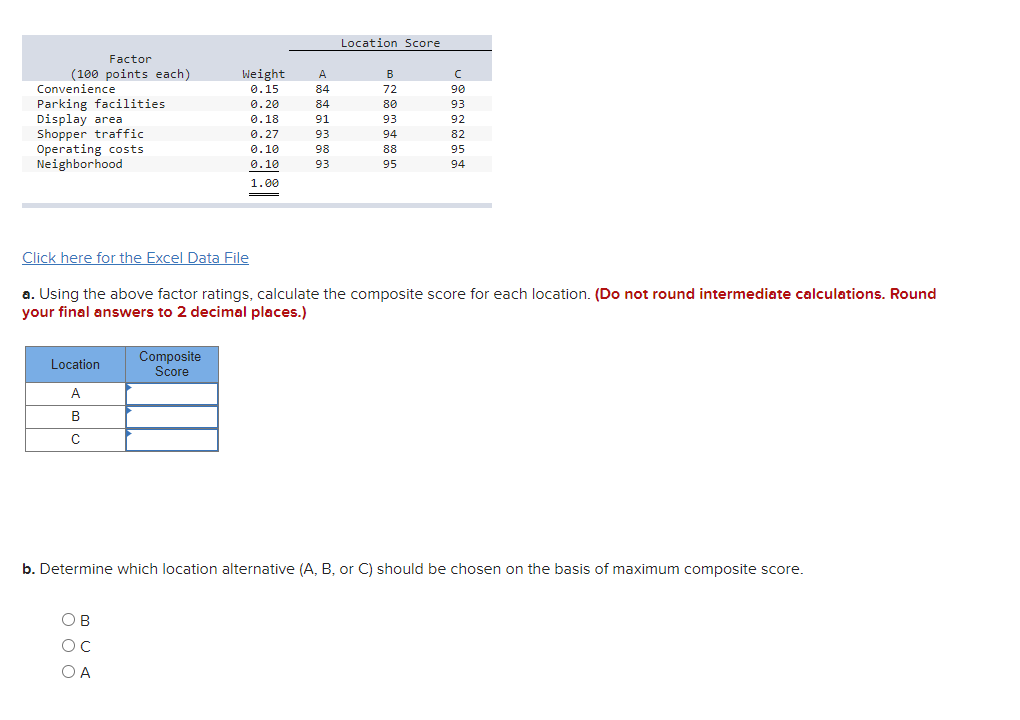The height and width of the screenshot is (720, 1020).
Task: Click the Composite Score input for Location C
Action: pyautogui.click(x=172, y=440)
